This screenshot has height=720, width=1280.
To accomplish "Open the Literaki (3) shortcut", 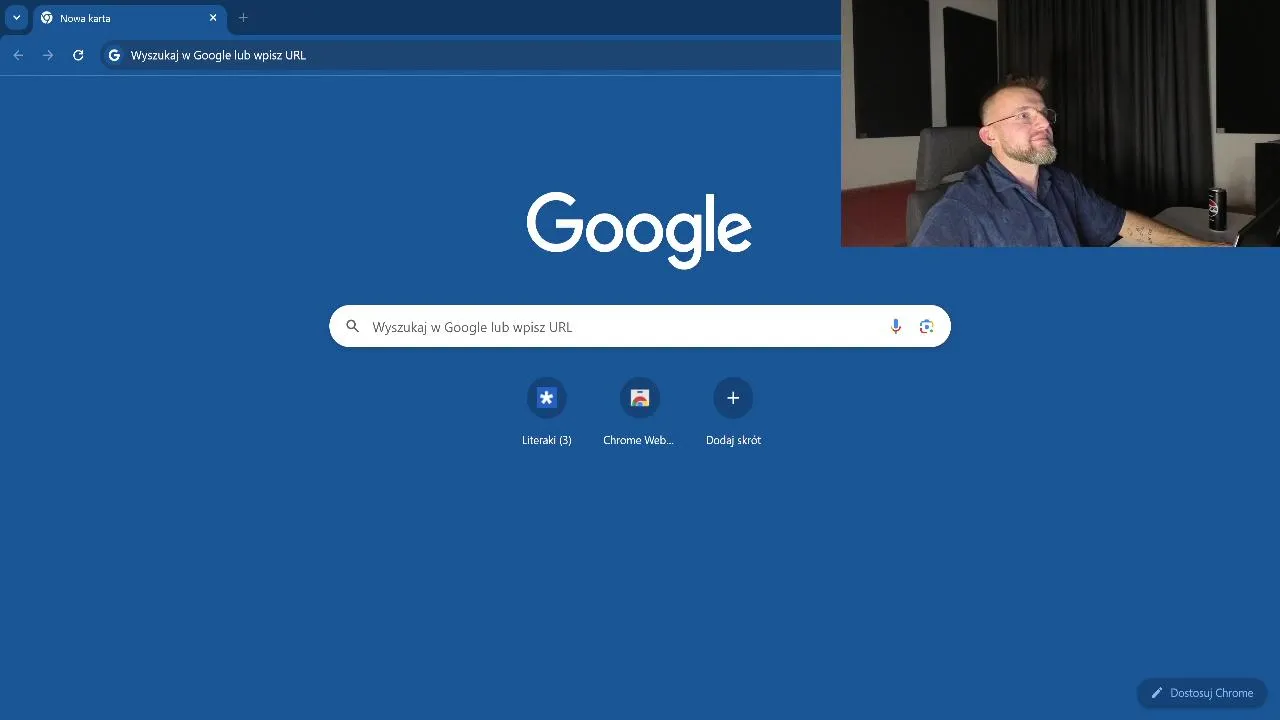I will click(547, 412).
